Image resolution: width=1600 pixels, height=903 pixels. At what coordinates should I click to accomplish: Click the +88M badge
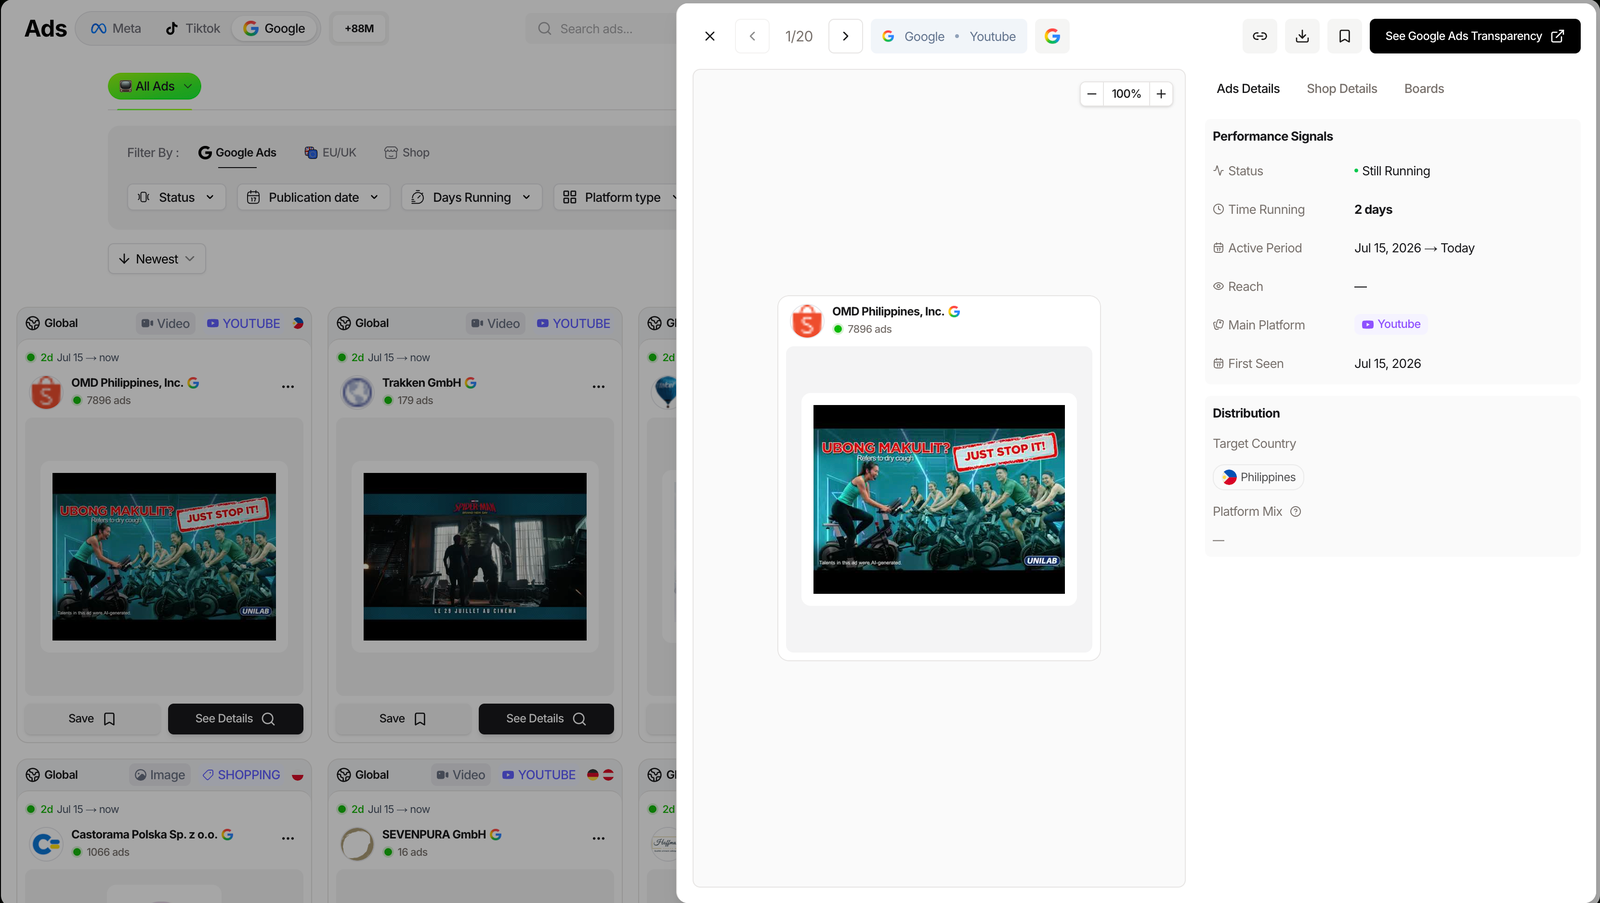(359, 28)
